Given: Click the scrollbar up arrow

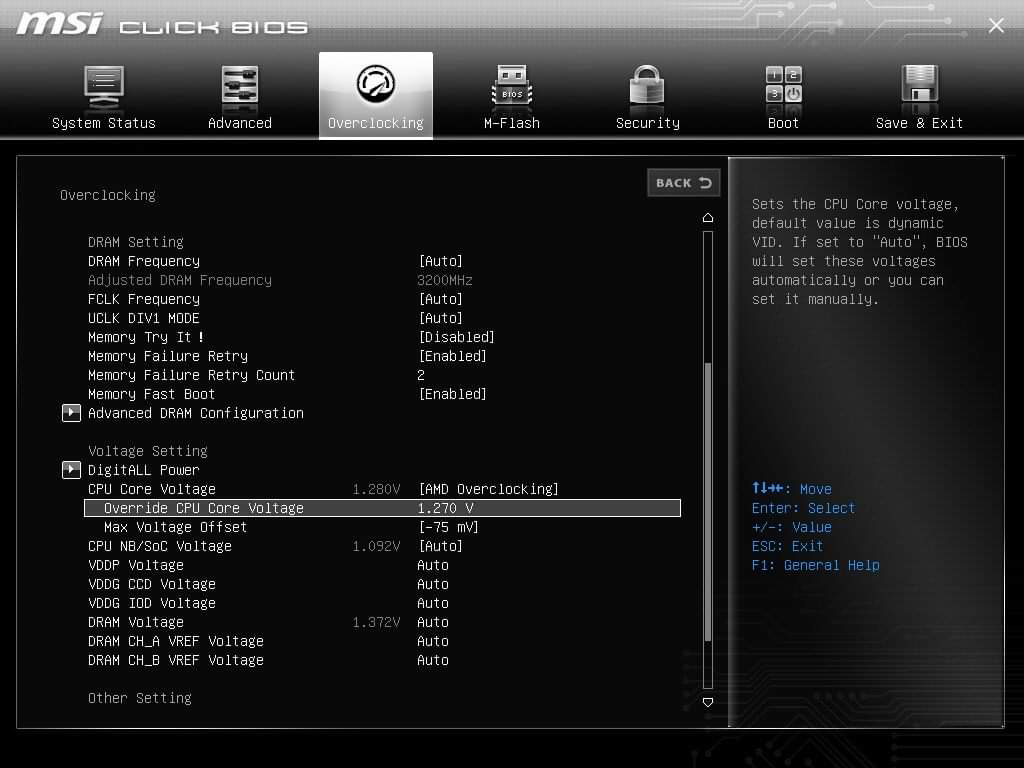Looking at the screenshot, I should pyautogui.click(x=708, y=217).
